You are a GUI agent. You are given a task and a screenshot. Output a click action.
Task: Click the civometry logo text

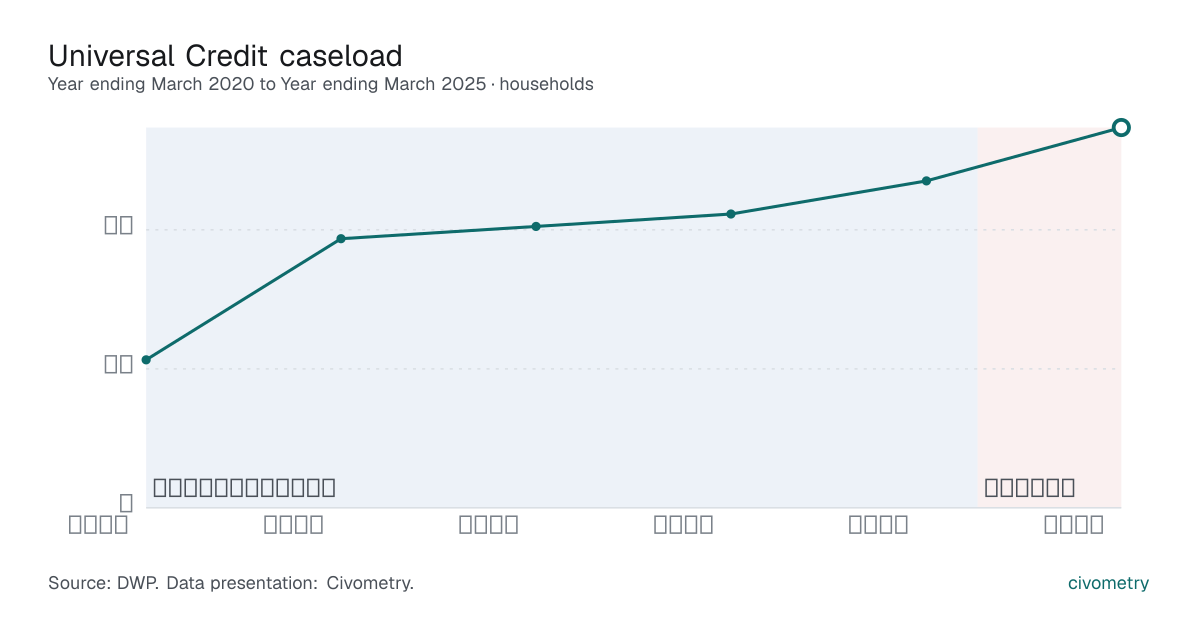click(x=1108, y=583)
